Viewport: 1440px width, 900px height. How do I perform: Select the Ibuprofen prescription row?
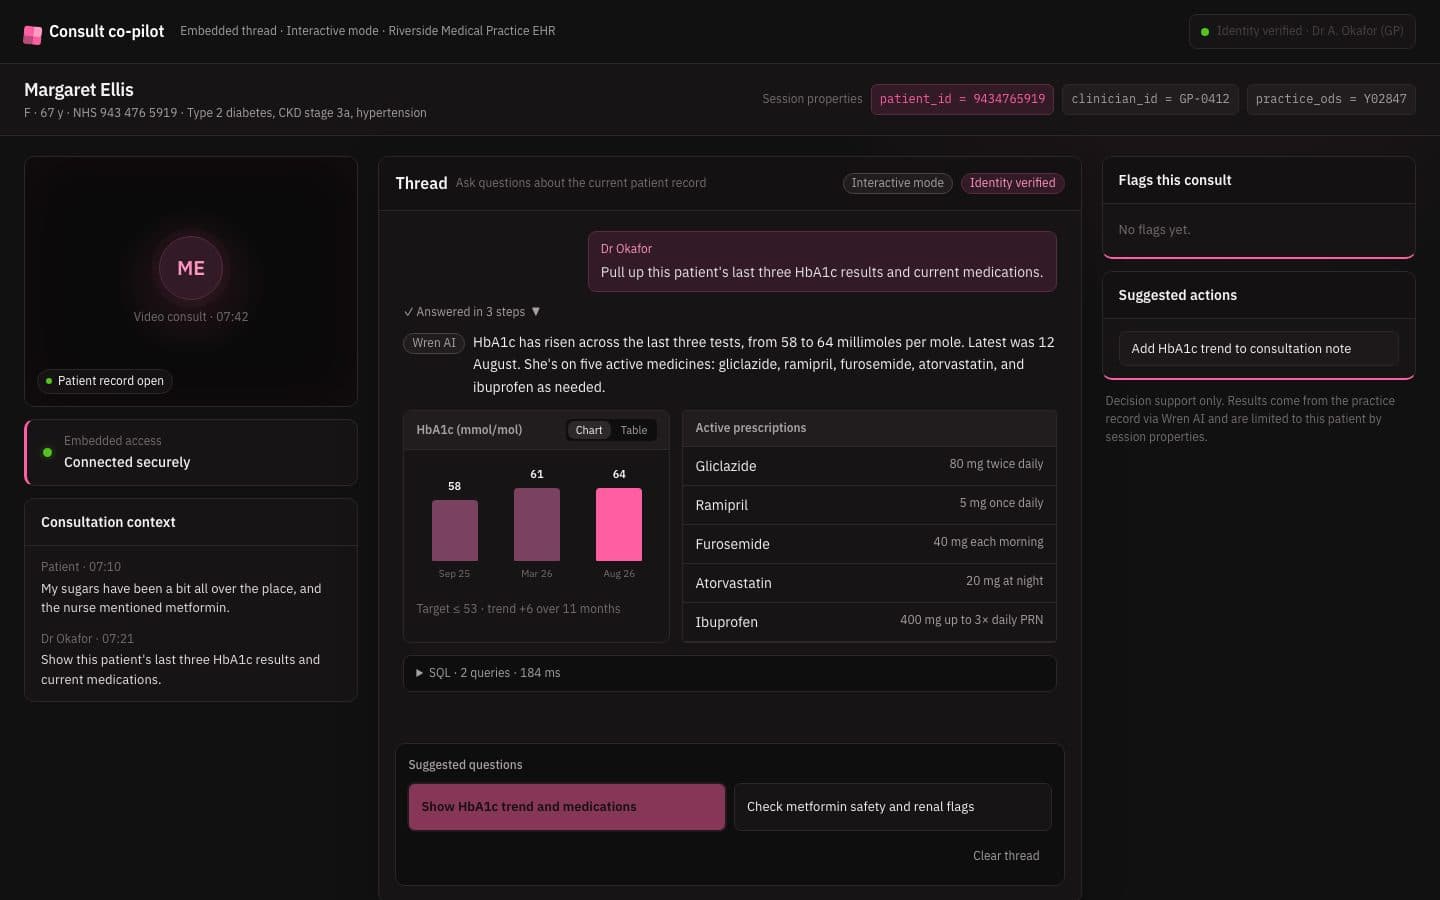869,622
